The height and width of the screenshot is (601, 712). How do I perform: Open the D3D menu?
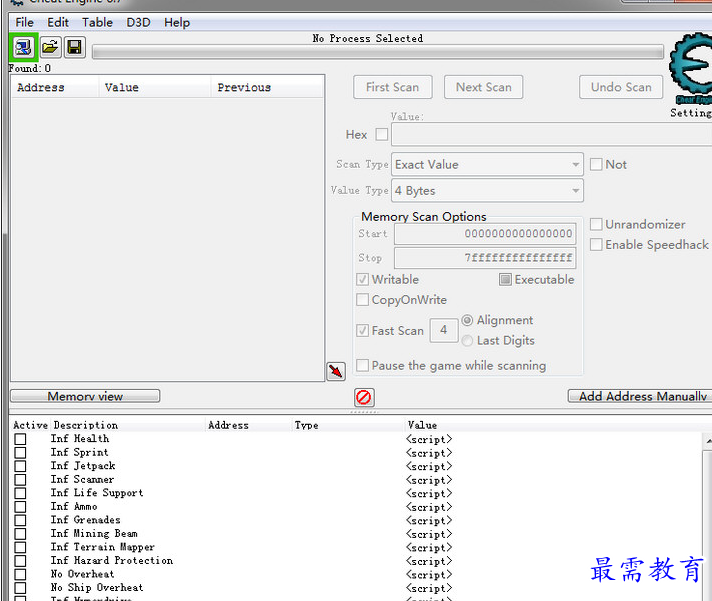[138, 22]
